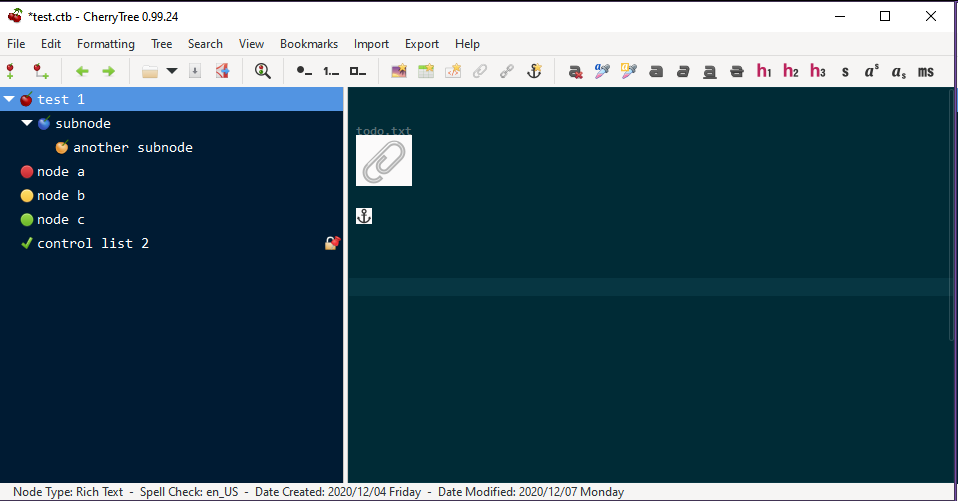The image size is (958, 501).
Task: Insert table toolbar icon
Action: point(426,71)
